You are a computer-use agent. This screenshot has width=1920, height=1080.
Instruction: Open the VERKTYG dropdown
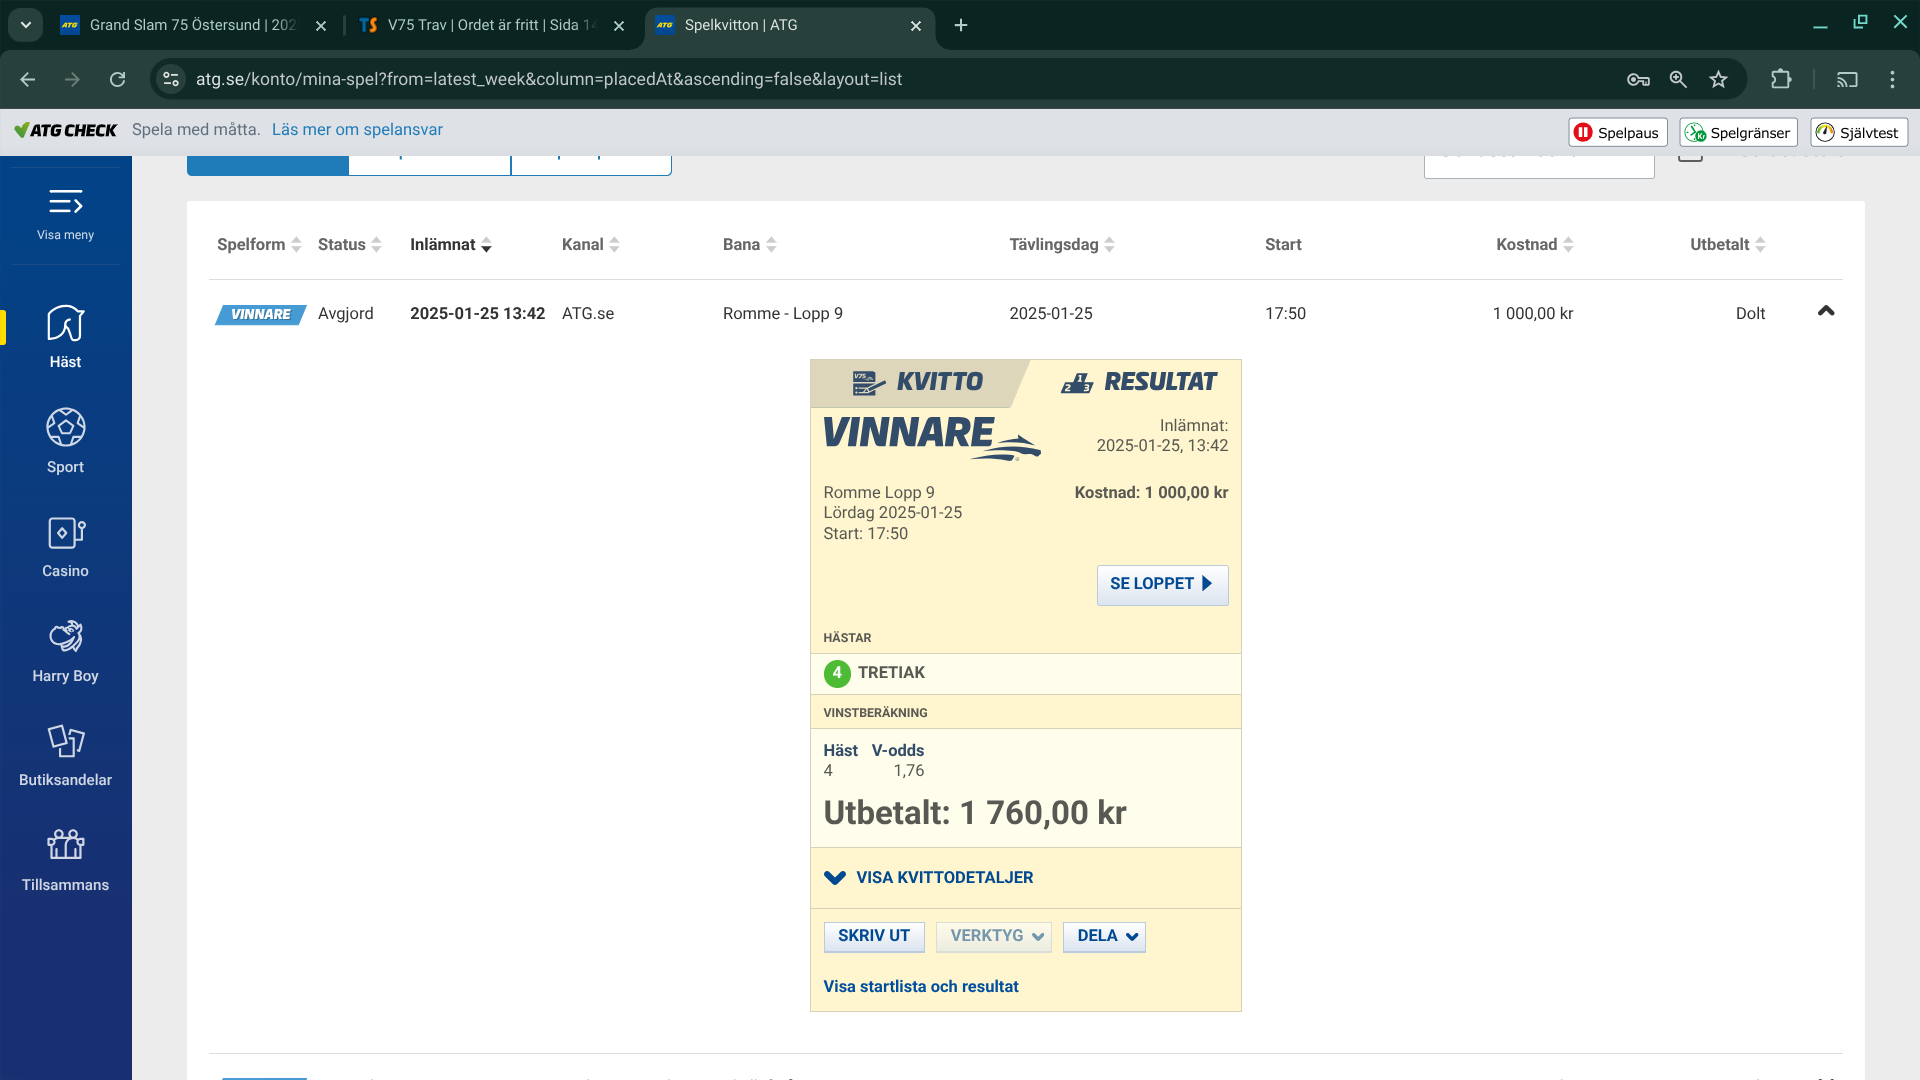(993, 936)
